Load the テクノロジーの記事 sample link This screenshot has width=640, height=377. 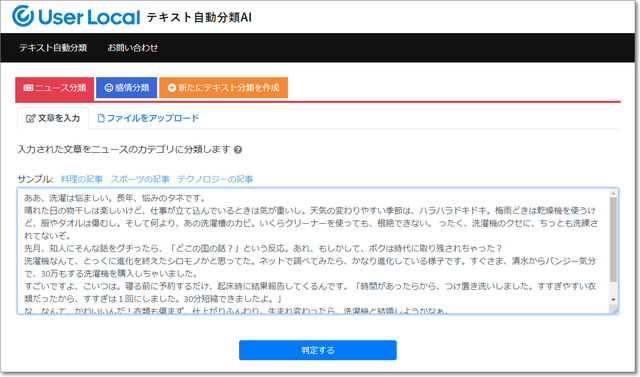point(215,179)
